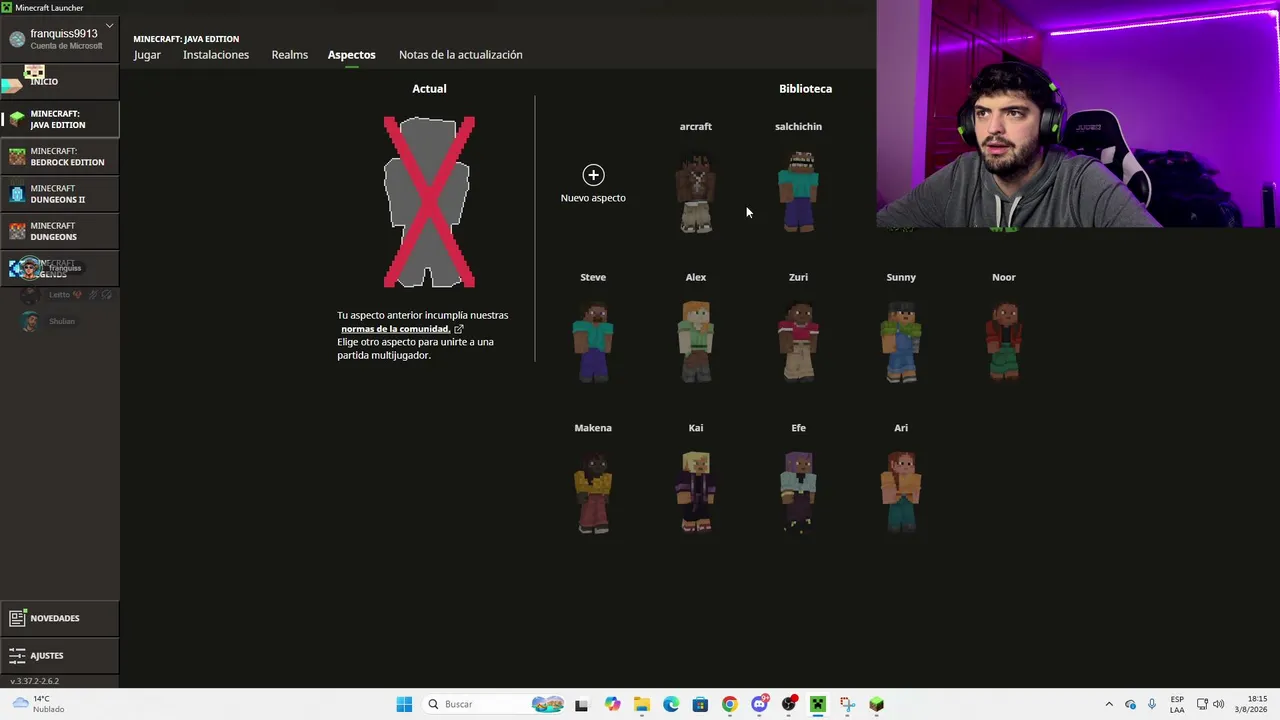Choose the Steve default skin
1280x720 pixels.
pyautogui.click(x=593, y=342)
